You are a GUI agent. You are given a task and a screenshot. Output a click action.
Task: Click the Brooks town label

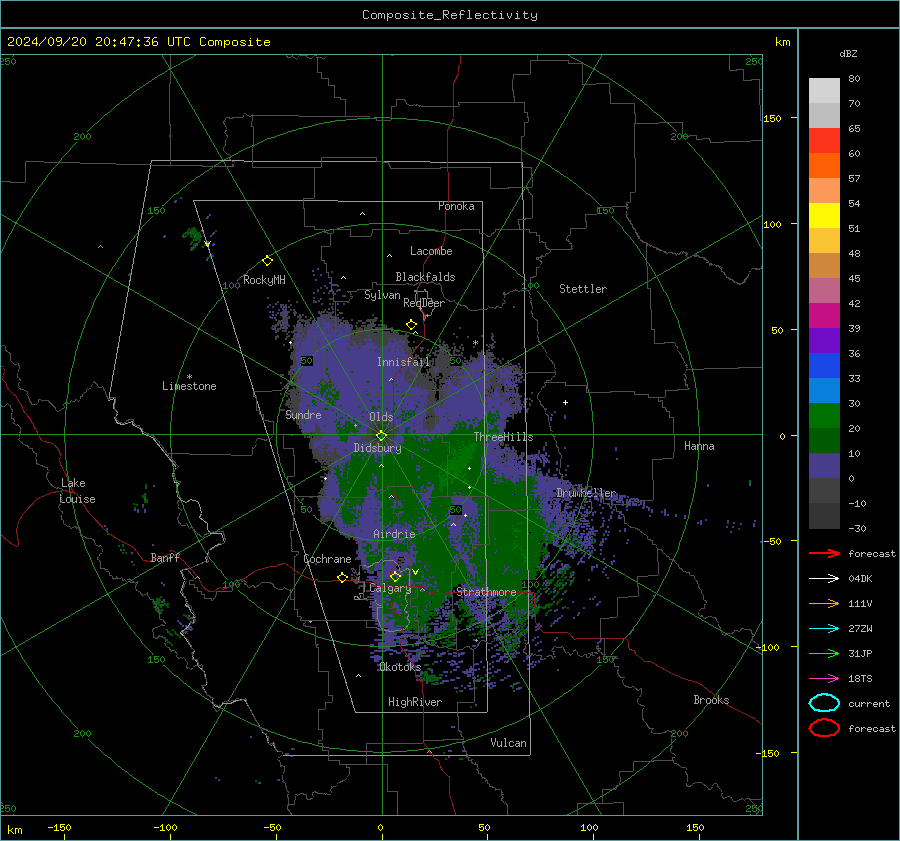pos(711,700)
